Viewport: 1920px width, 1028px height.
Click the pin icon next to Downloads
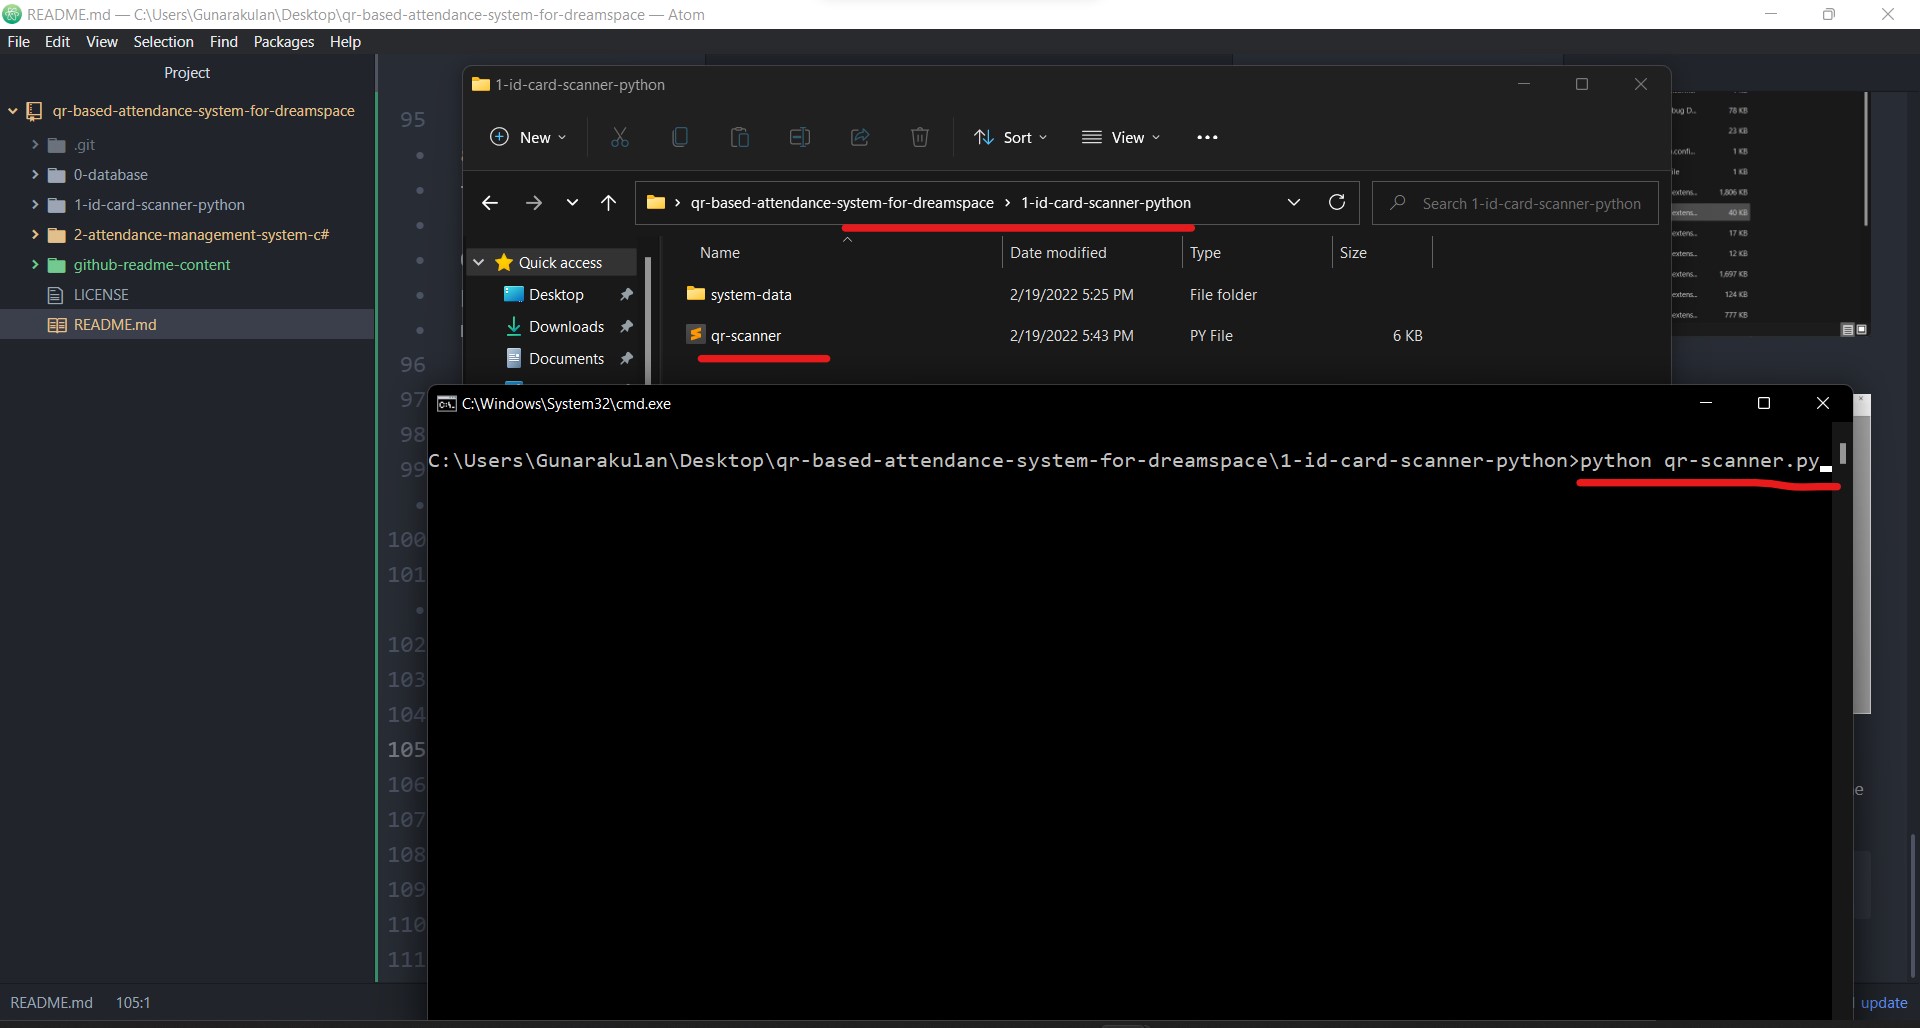(x=626, y=326)
